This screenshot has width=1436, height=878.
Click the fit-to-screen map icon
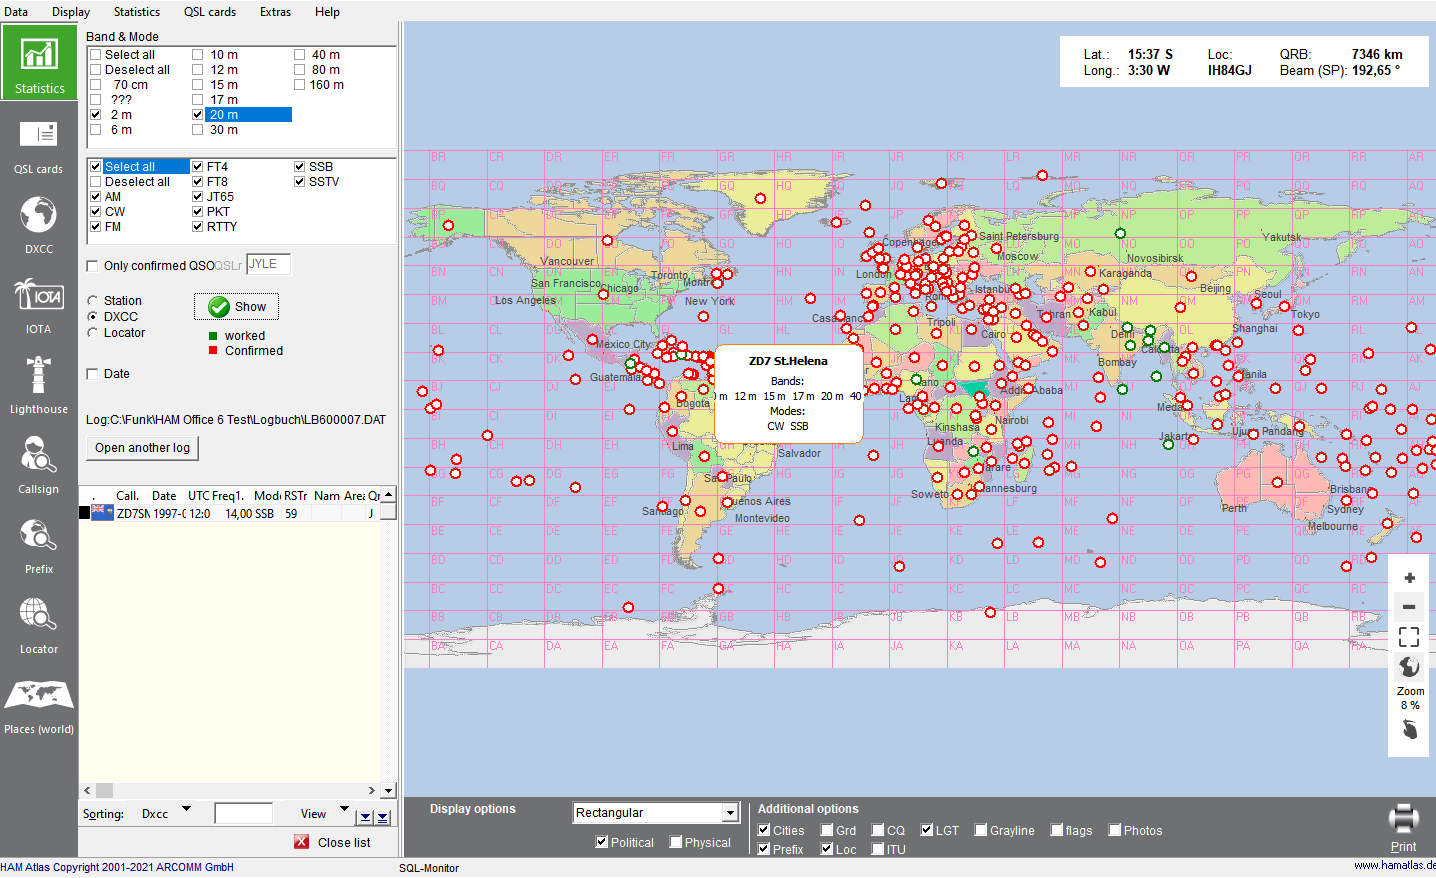(1409, 637)
